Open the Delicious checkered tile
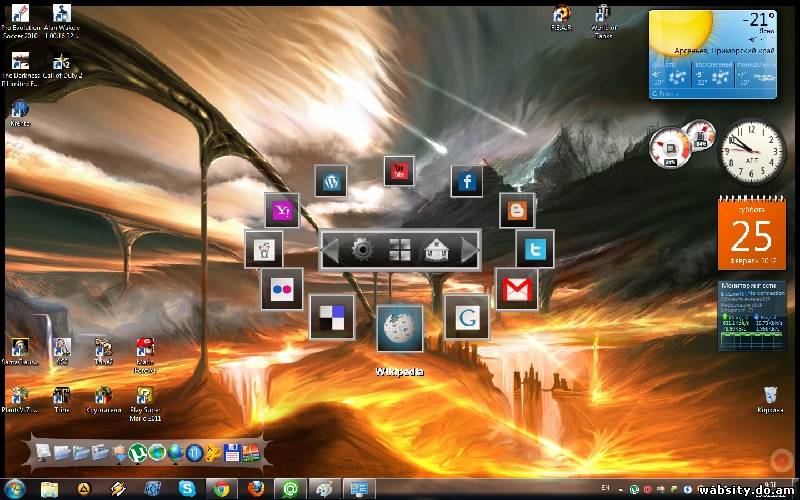The width and height of the screenshot is (800, 500). point(332,317)
